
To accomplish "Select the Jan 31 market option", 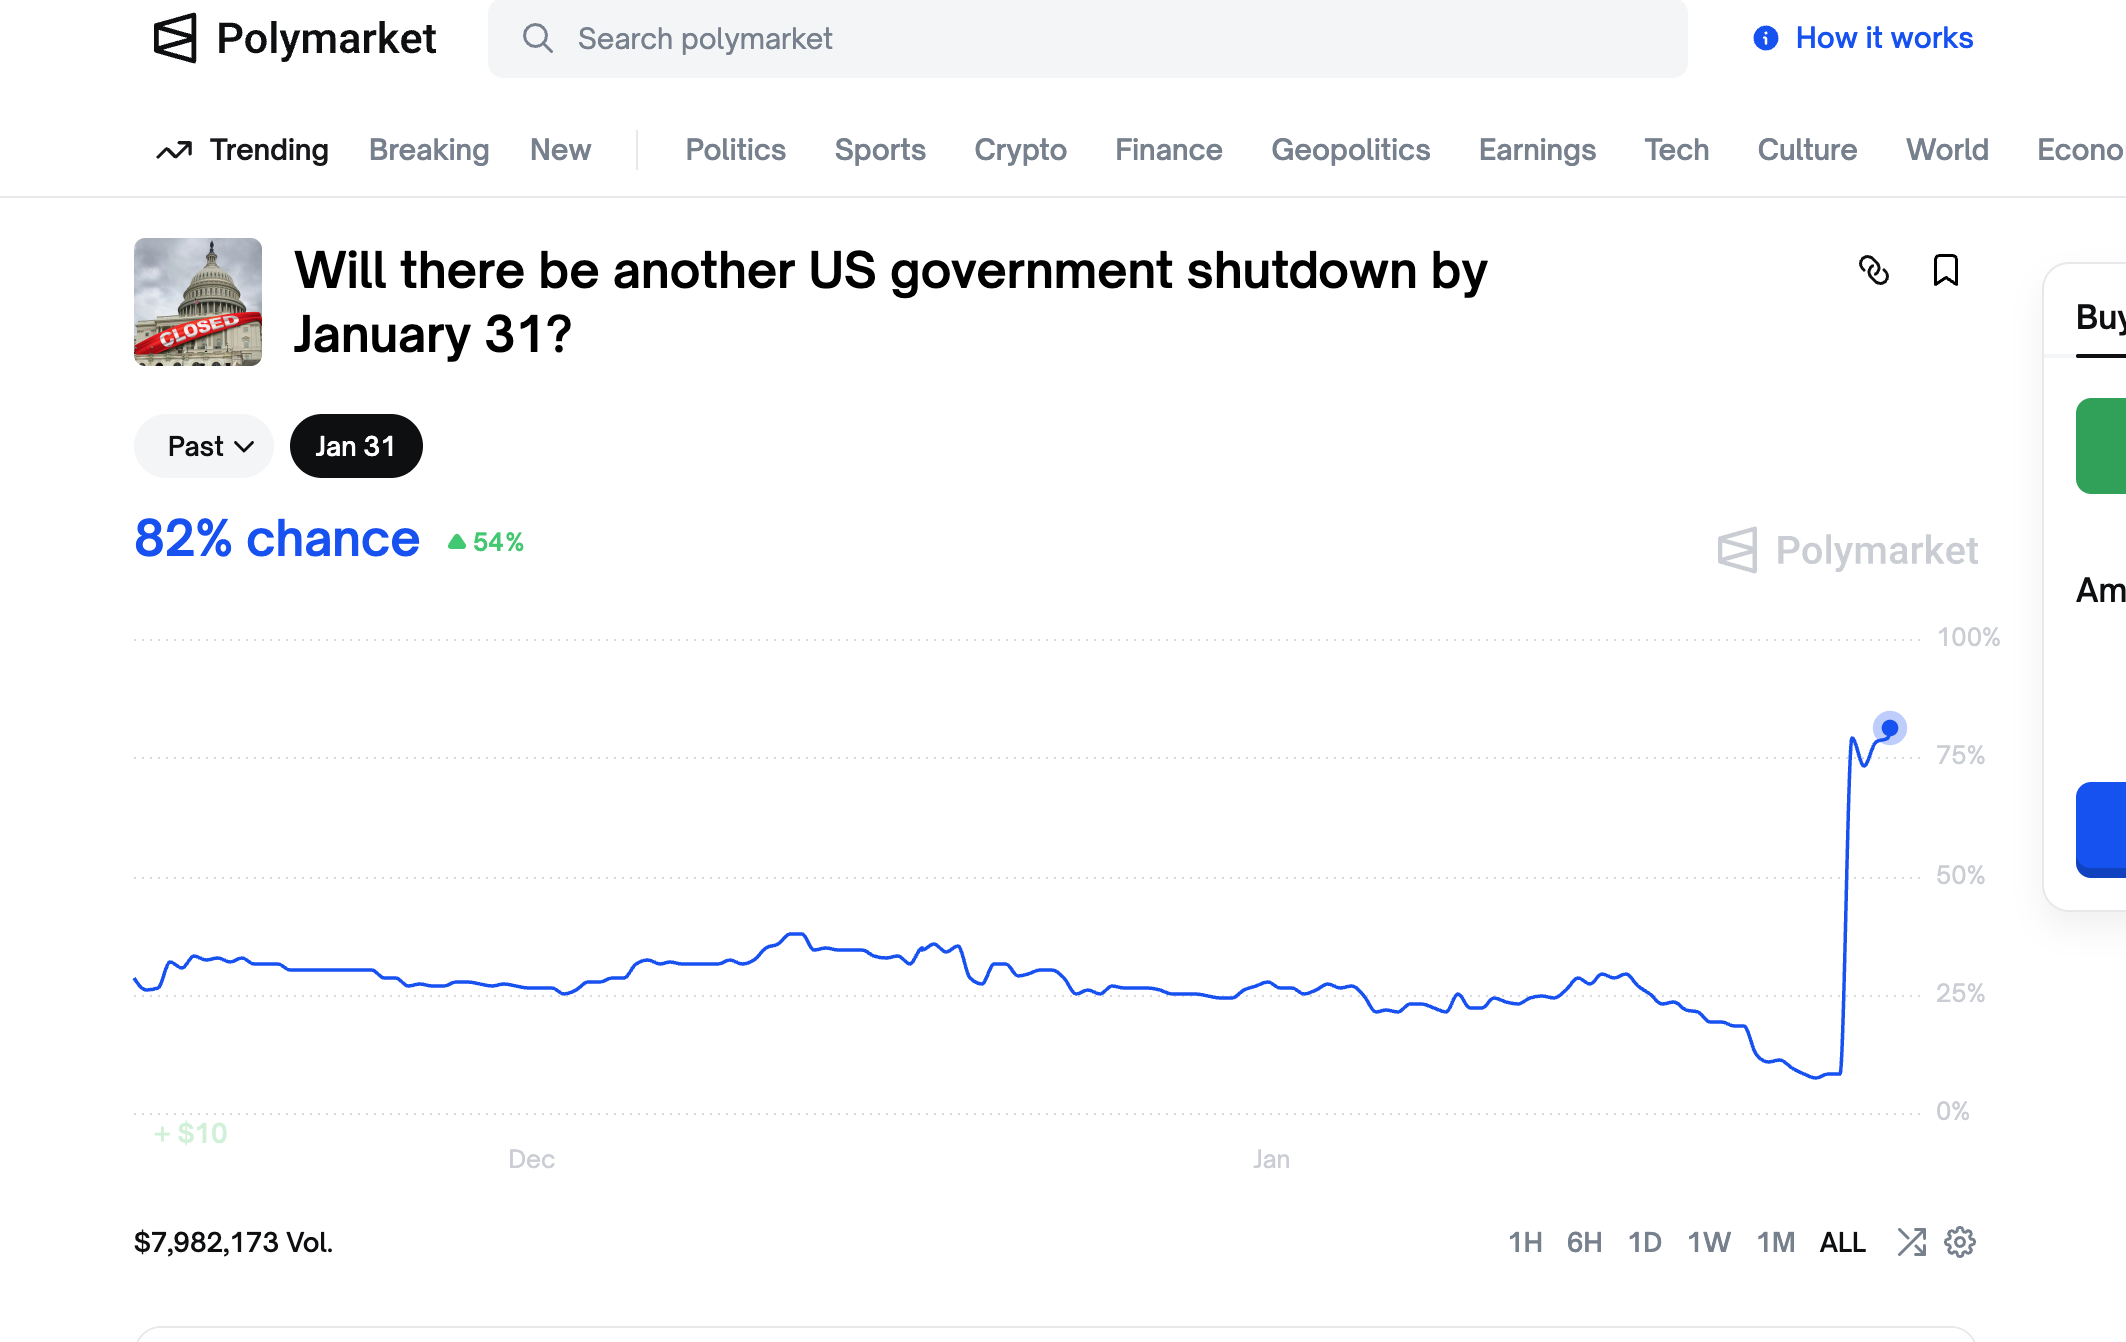I will point(356,446).
